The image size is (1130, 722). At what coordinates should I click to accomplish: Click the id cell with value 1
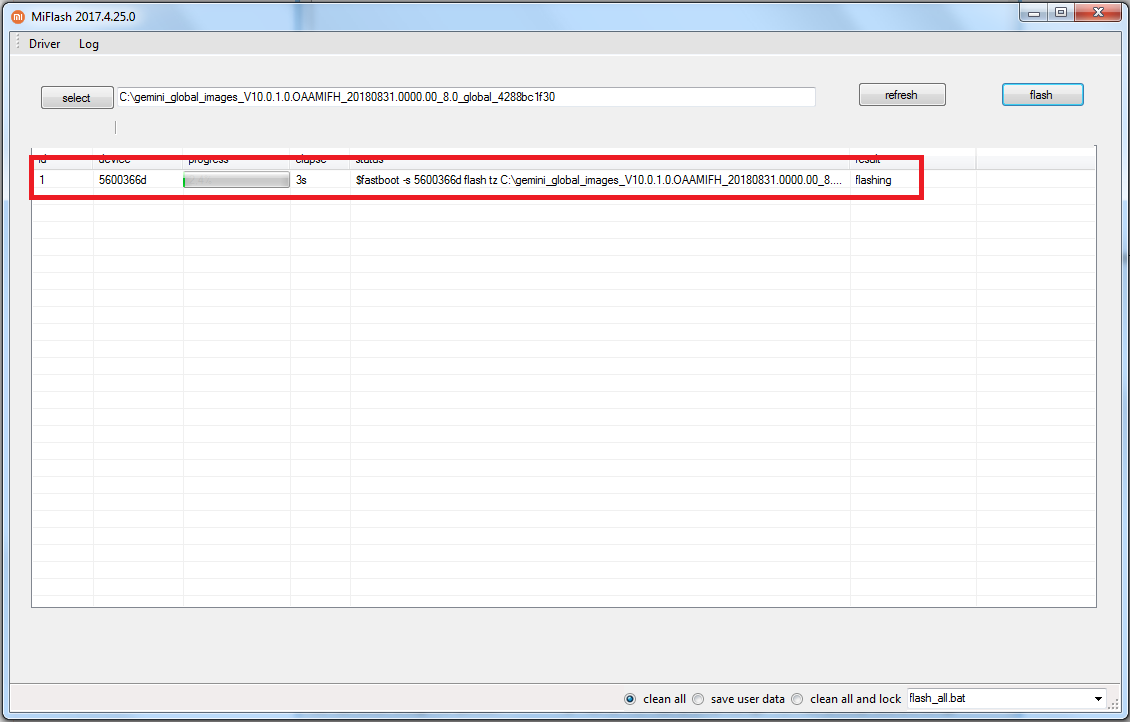[42, 180]
